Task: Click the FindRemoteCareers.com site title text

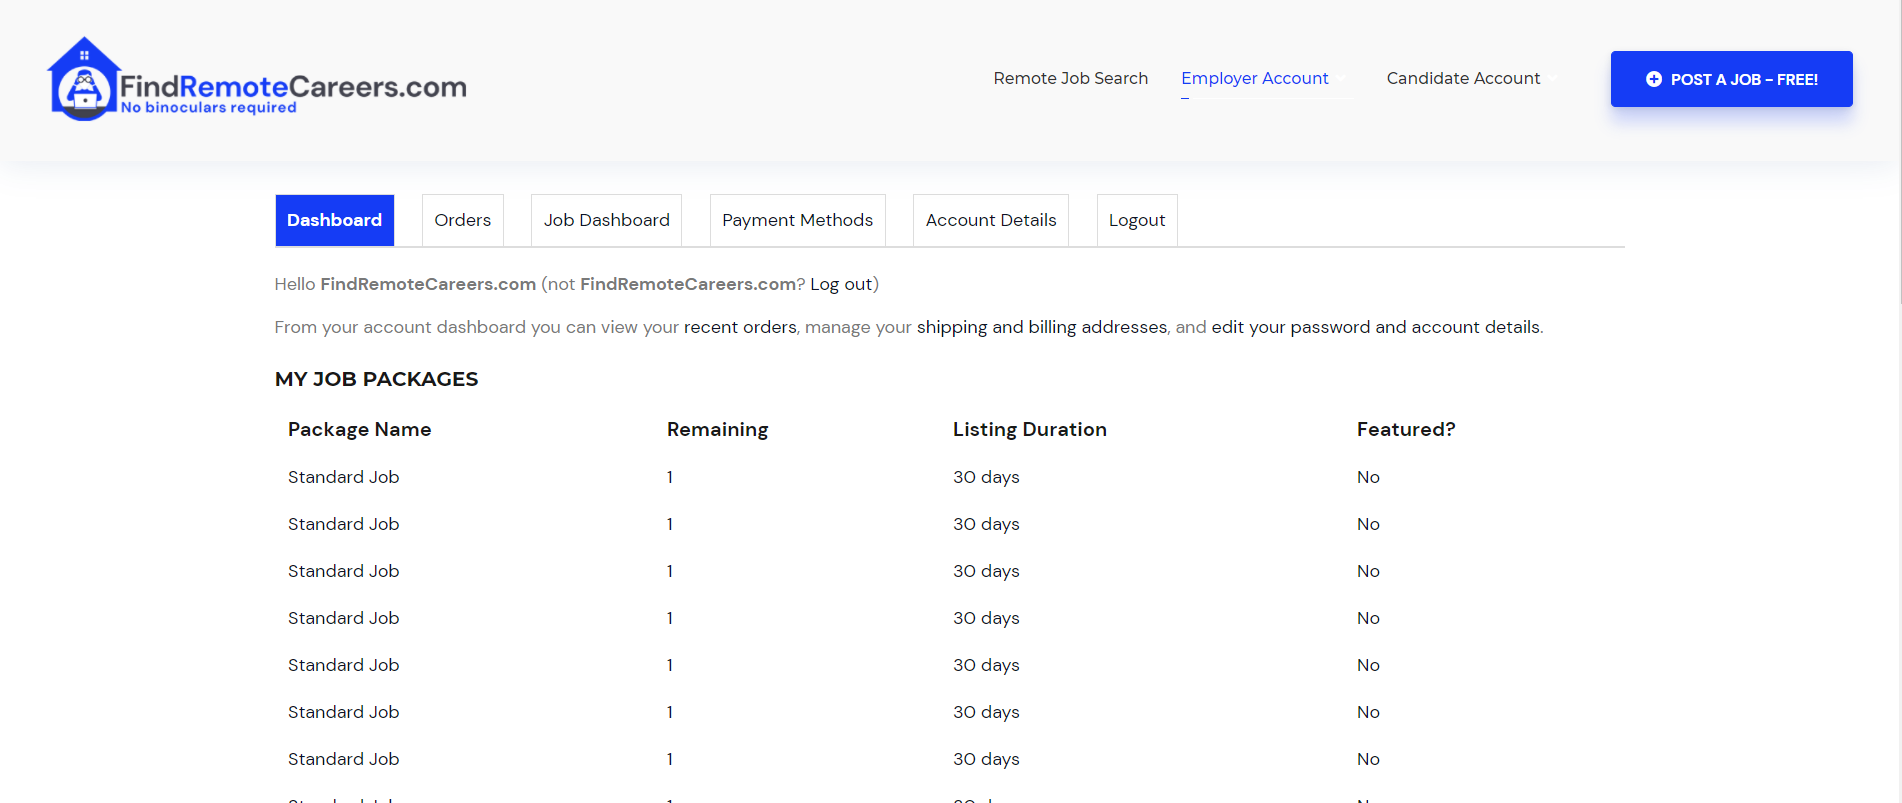Action: tap(293, 87)
